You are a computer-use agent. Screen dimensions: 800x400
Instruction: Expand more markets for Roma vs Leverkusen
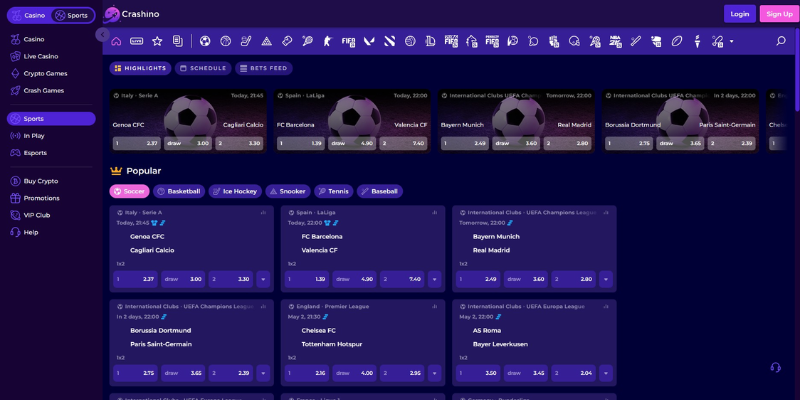click(606, 373)
